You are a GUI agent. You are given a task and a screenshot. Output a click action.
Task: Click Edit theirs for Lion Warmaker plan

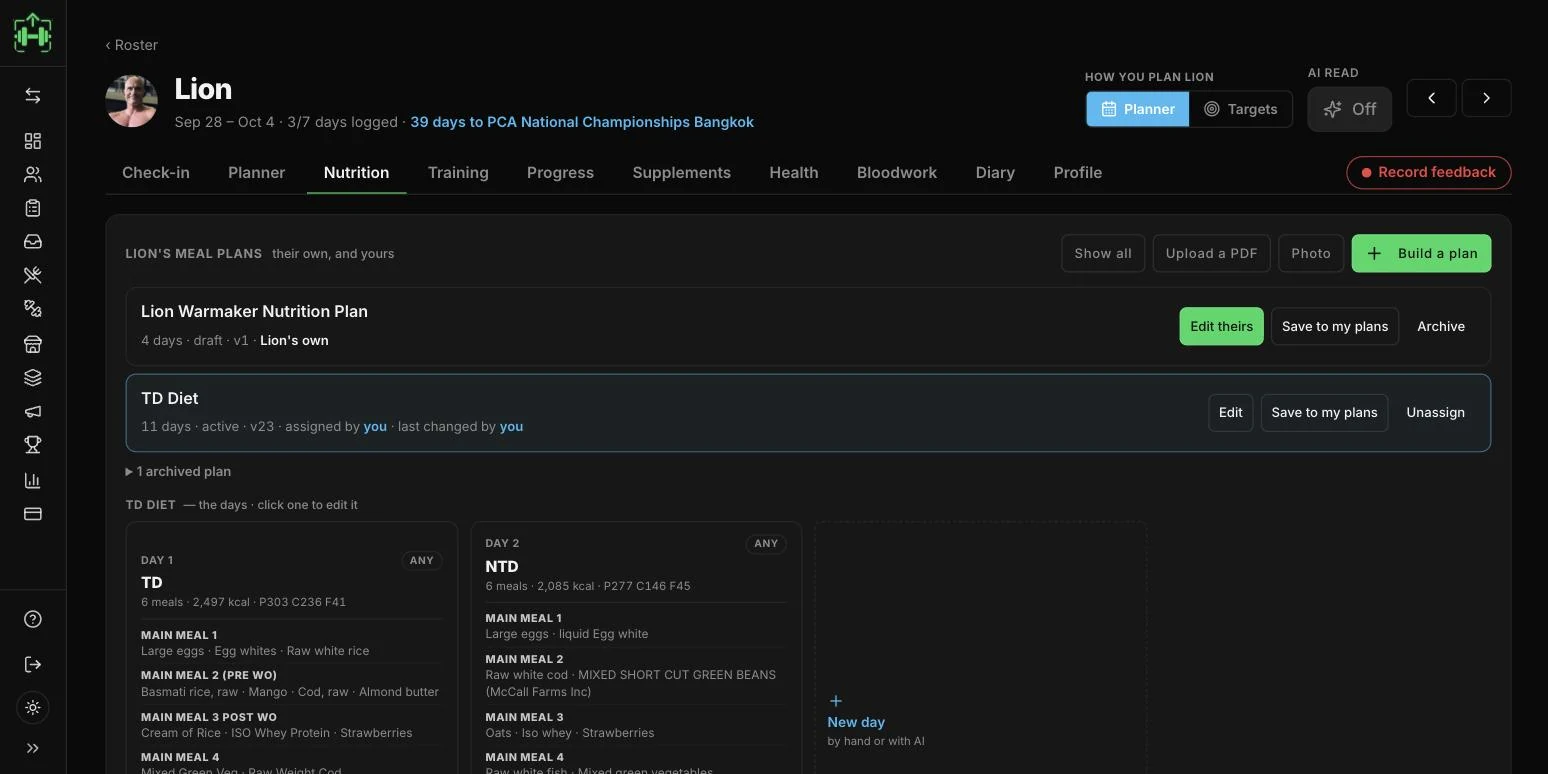(x=1221, y=326)
